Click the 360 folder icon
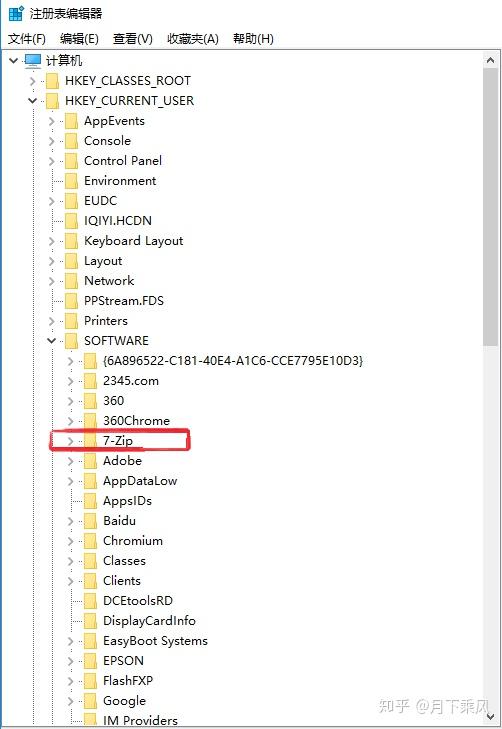Image resolution: width=502 pixels, height=729 pixels. pyautogui.click(x=91, y=401)
